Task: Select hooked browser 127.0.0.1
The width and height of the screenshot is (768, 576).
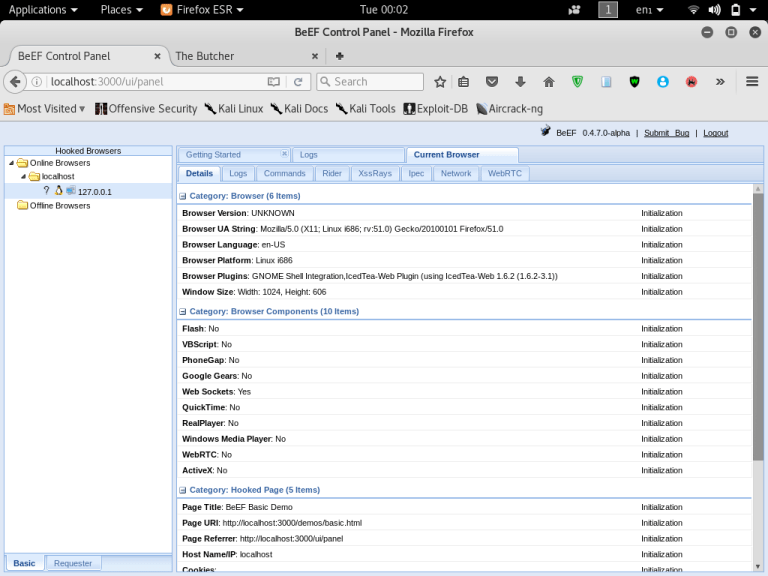Action: click(94, 191)
